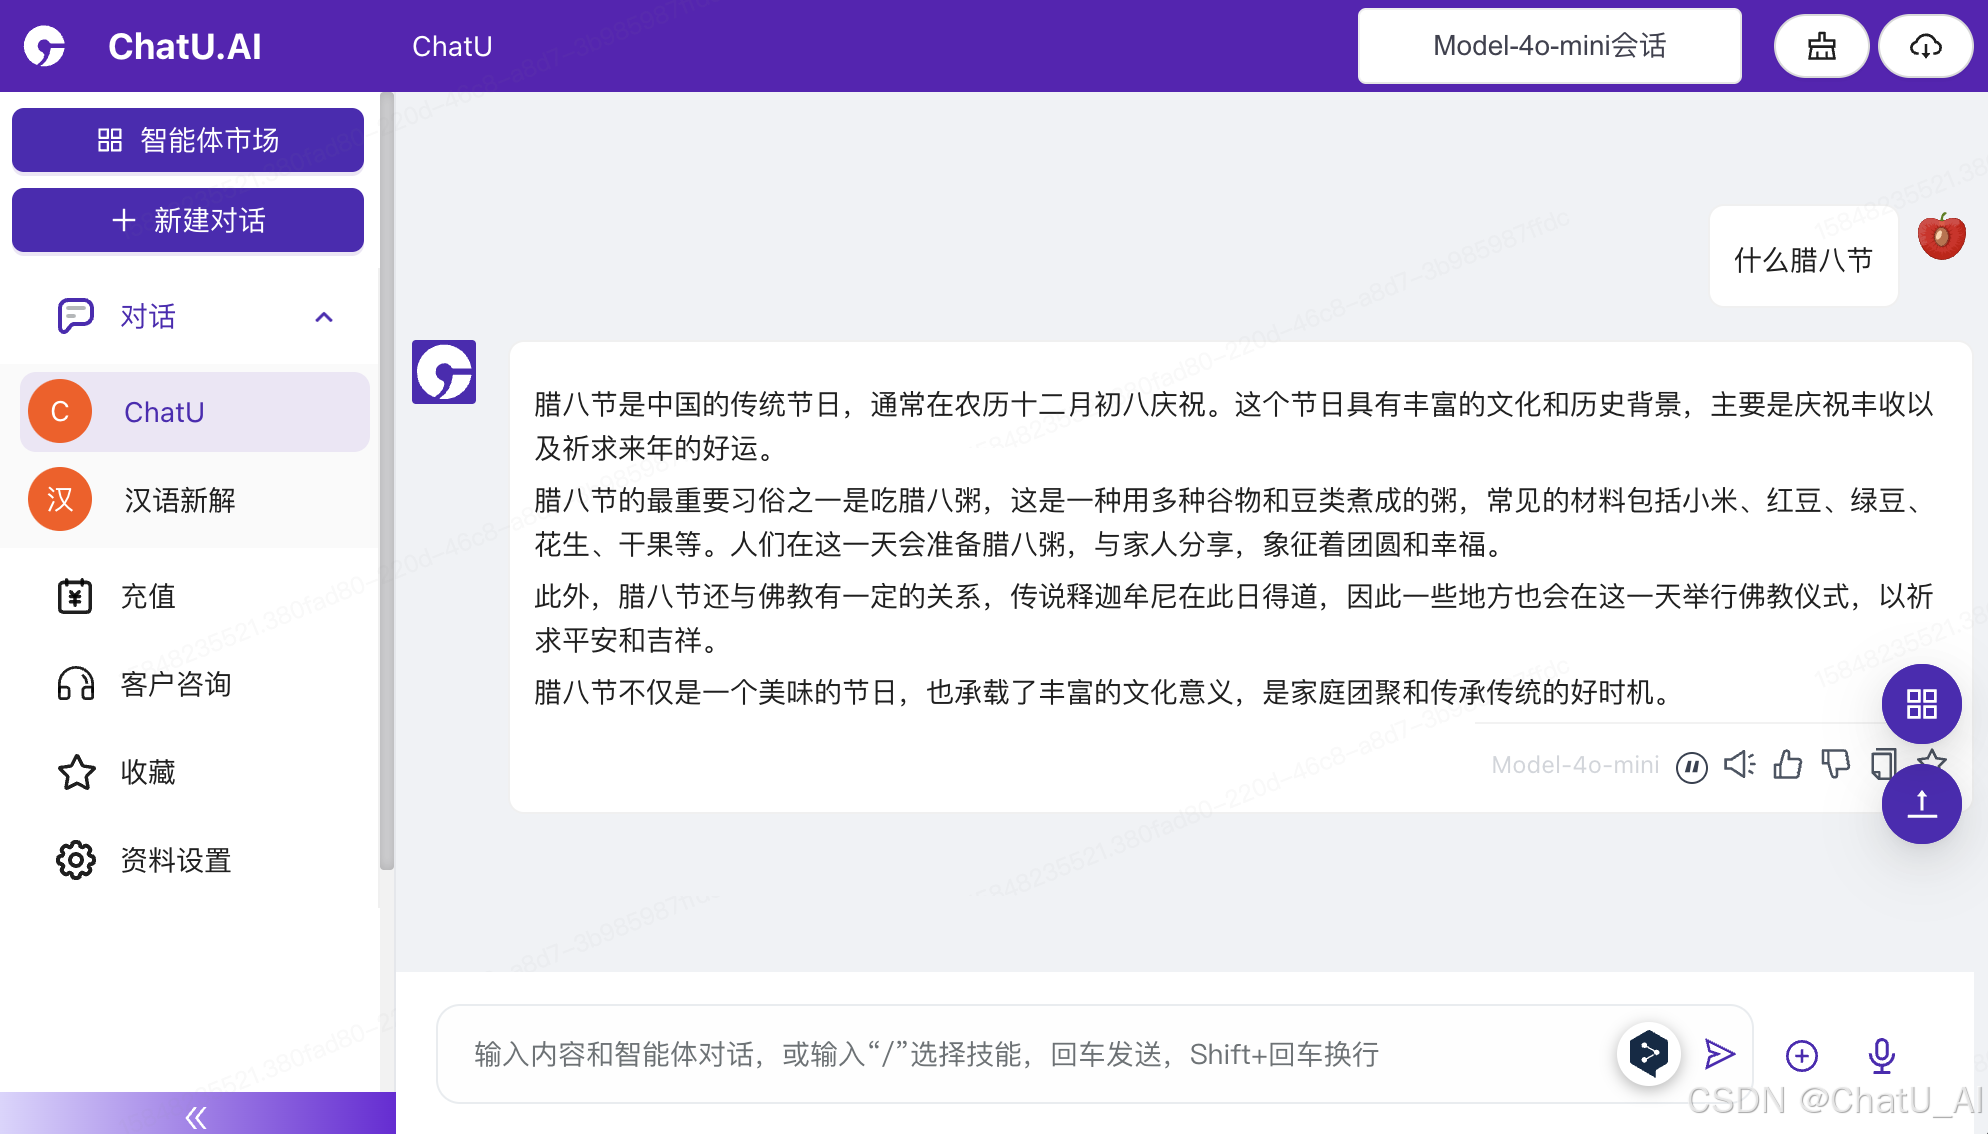Open 资料设置 profile settings
1988x1134 pixels.
click(x=175, y=860)
